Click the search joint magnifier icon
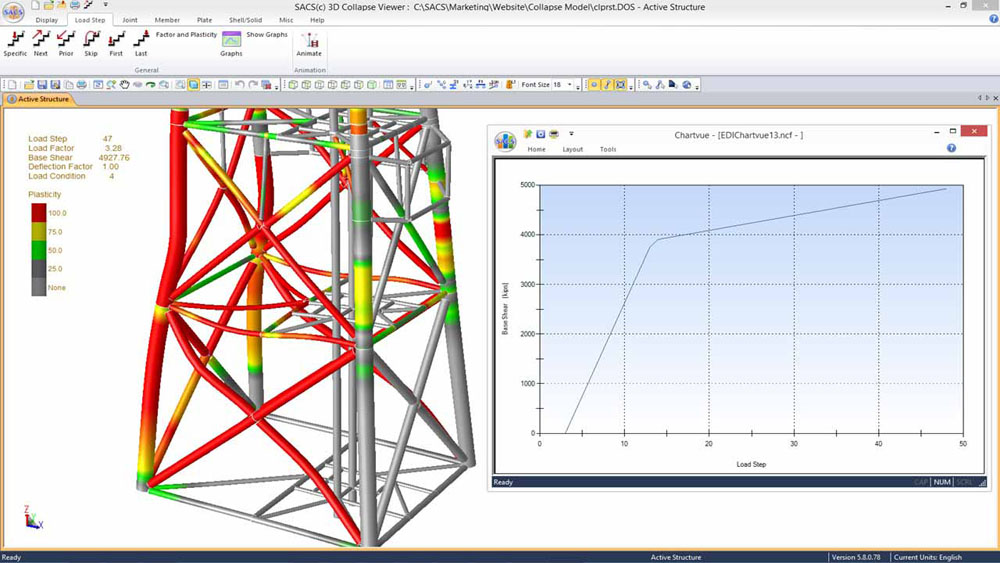The width and height of the screenshot is (1000, 563). pos(647,84)
